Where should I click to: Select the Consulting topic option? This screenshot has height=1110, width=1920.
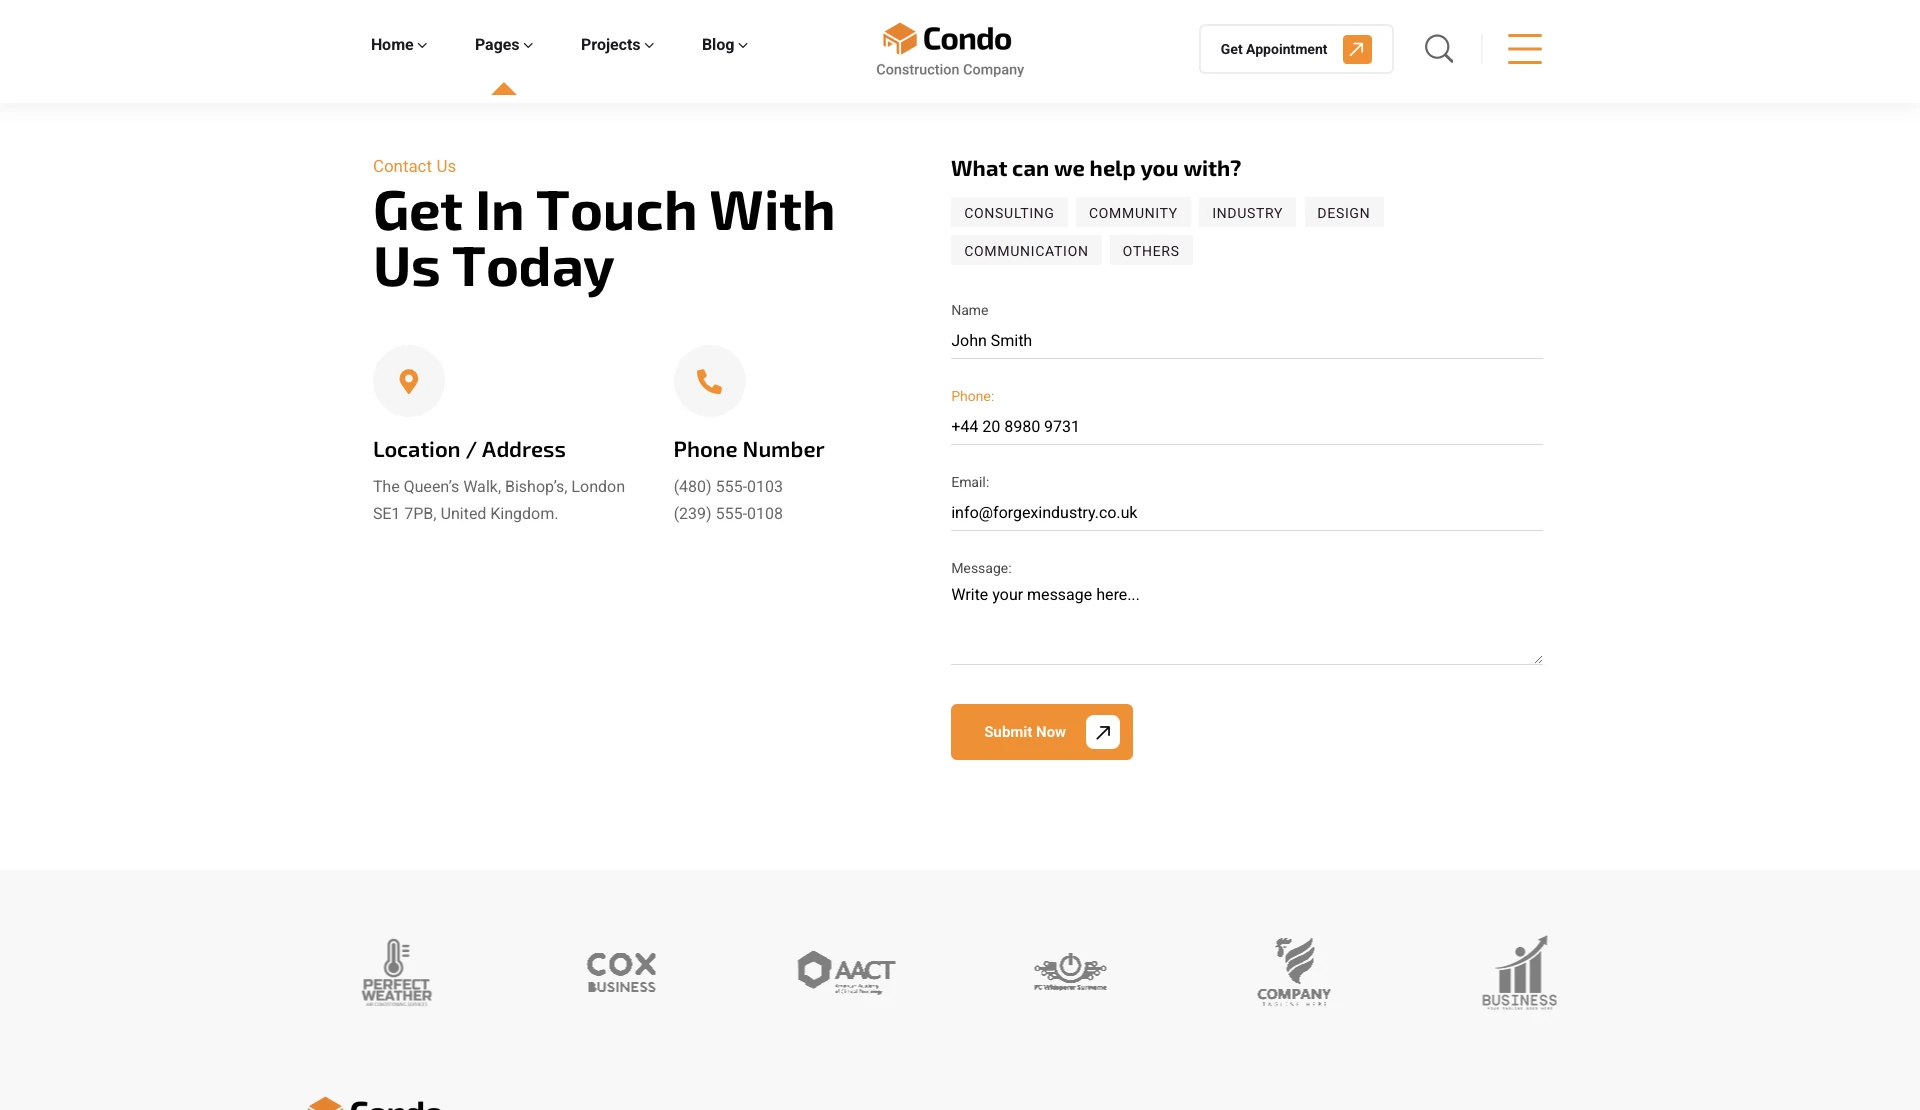pos(1008,213)
